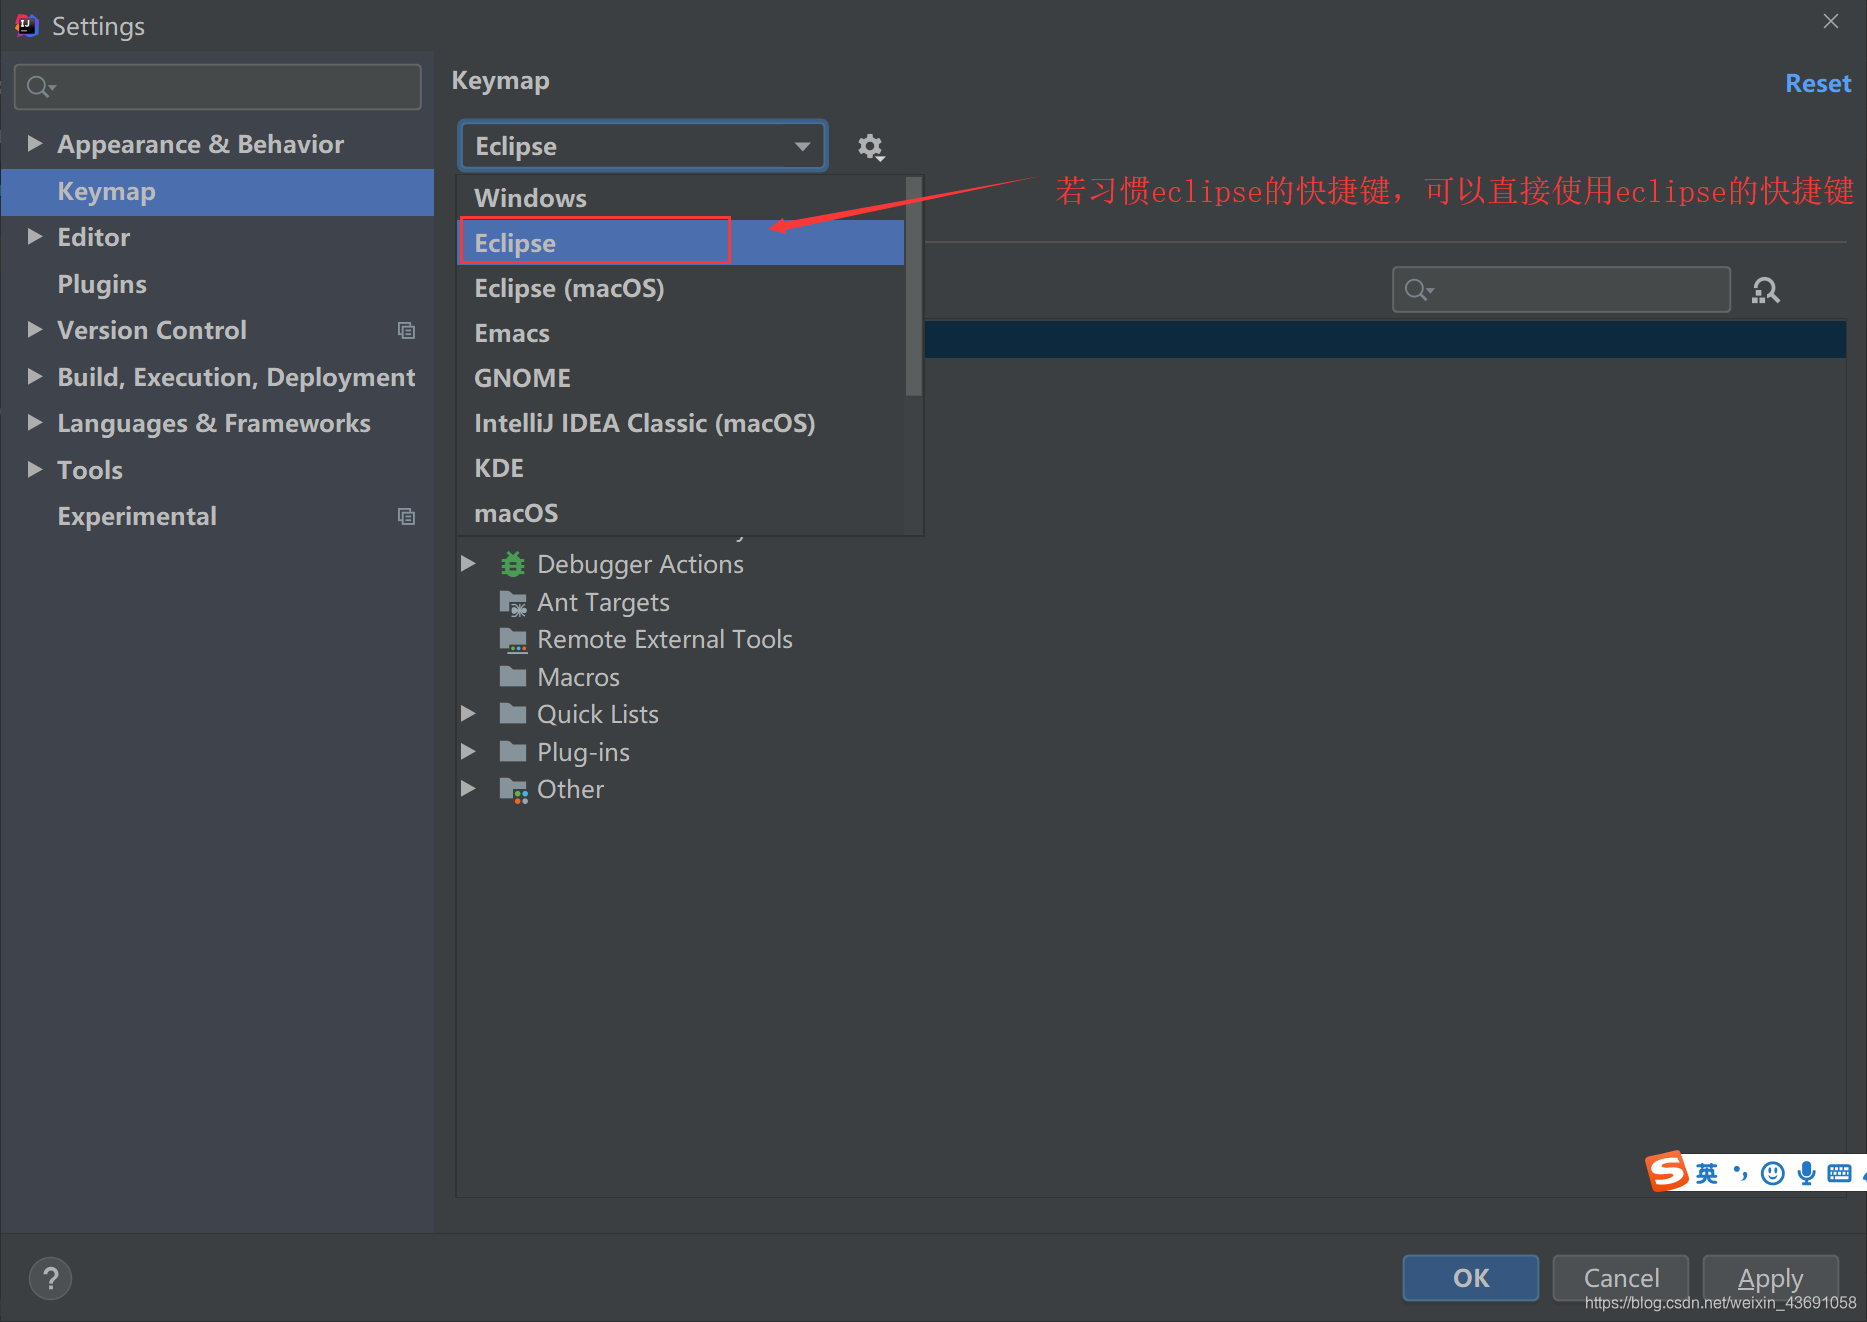Focus the settings search field
The image size is (1867, 1322).
pos(218,87)
